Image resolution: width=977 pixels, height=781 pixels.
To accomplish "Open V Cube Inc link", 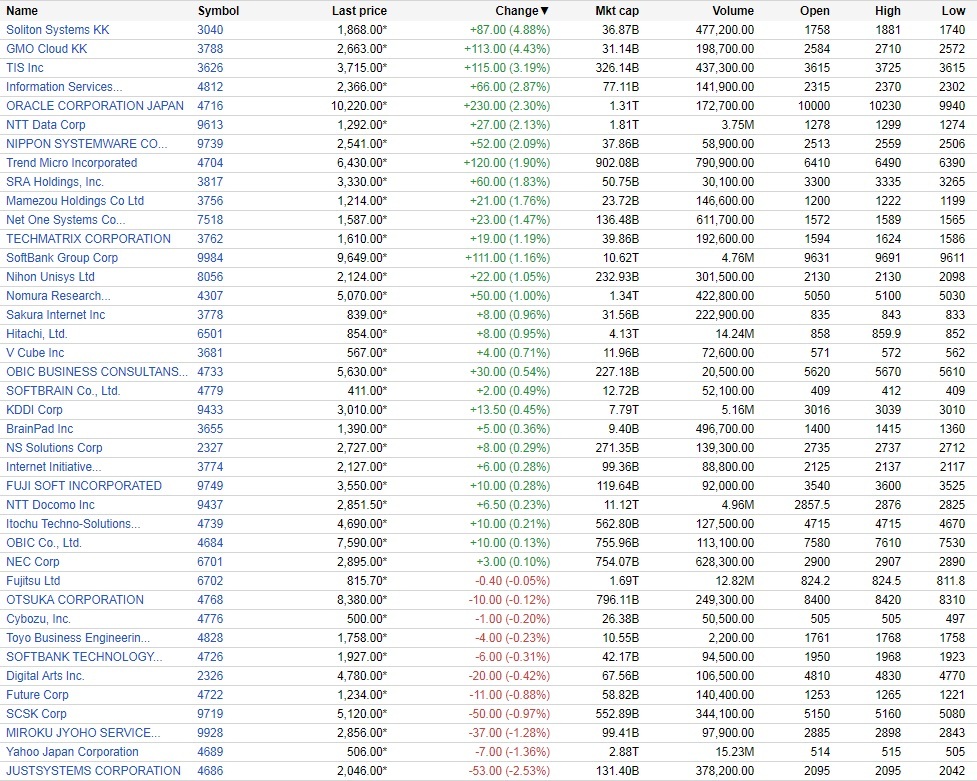I will point(35,353).
